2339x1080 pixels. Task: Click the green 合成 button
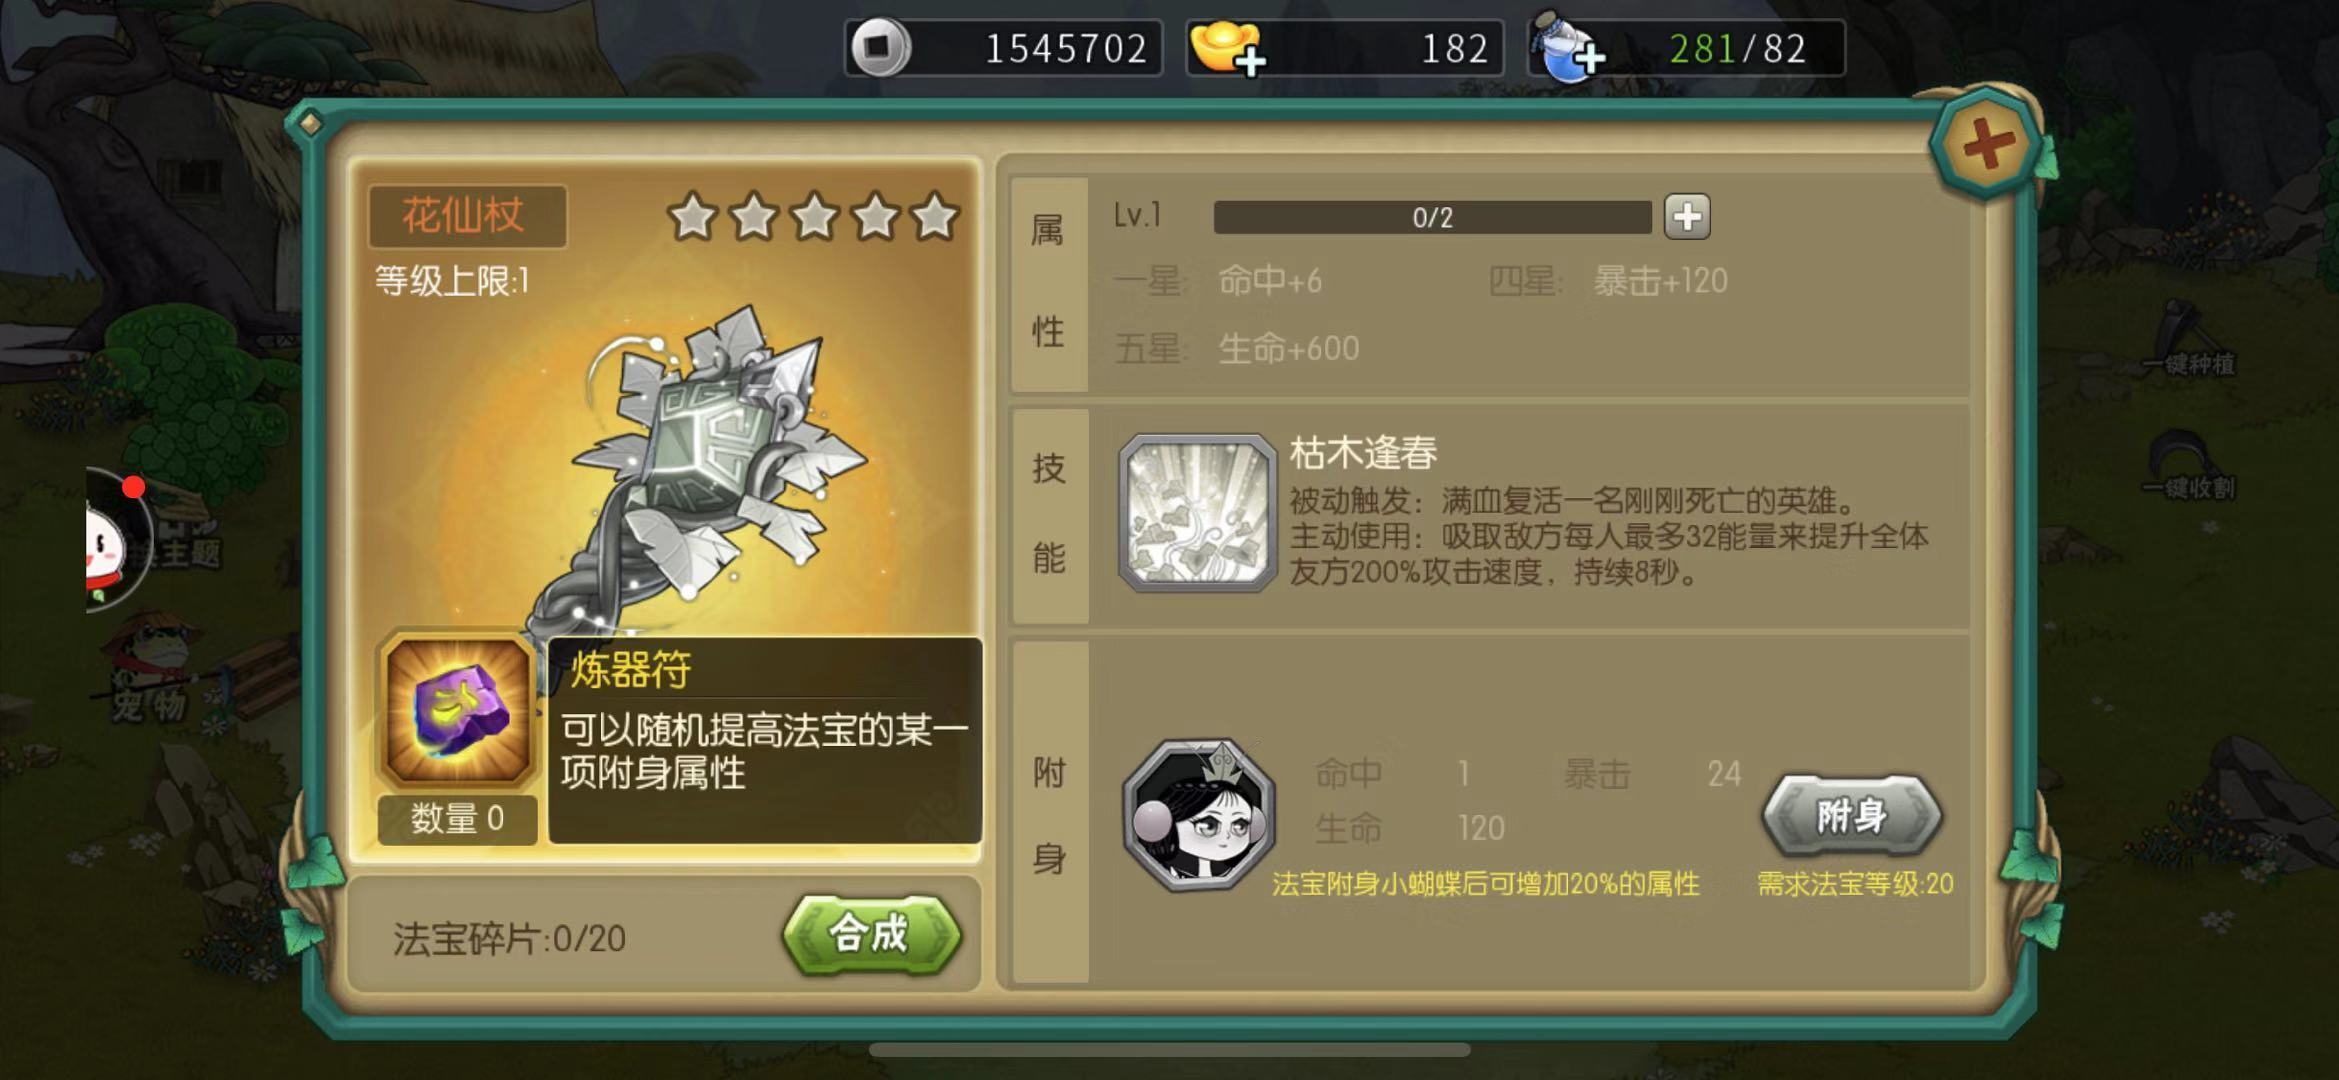(871, 935)
